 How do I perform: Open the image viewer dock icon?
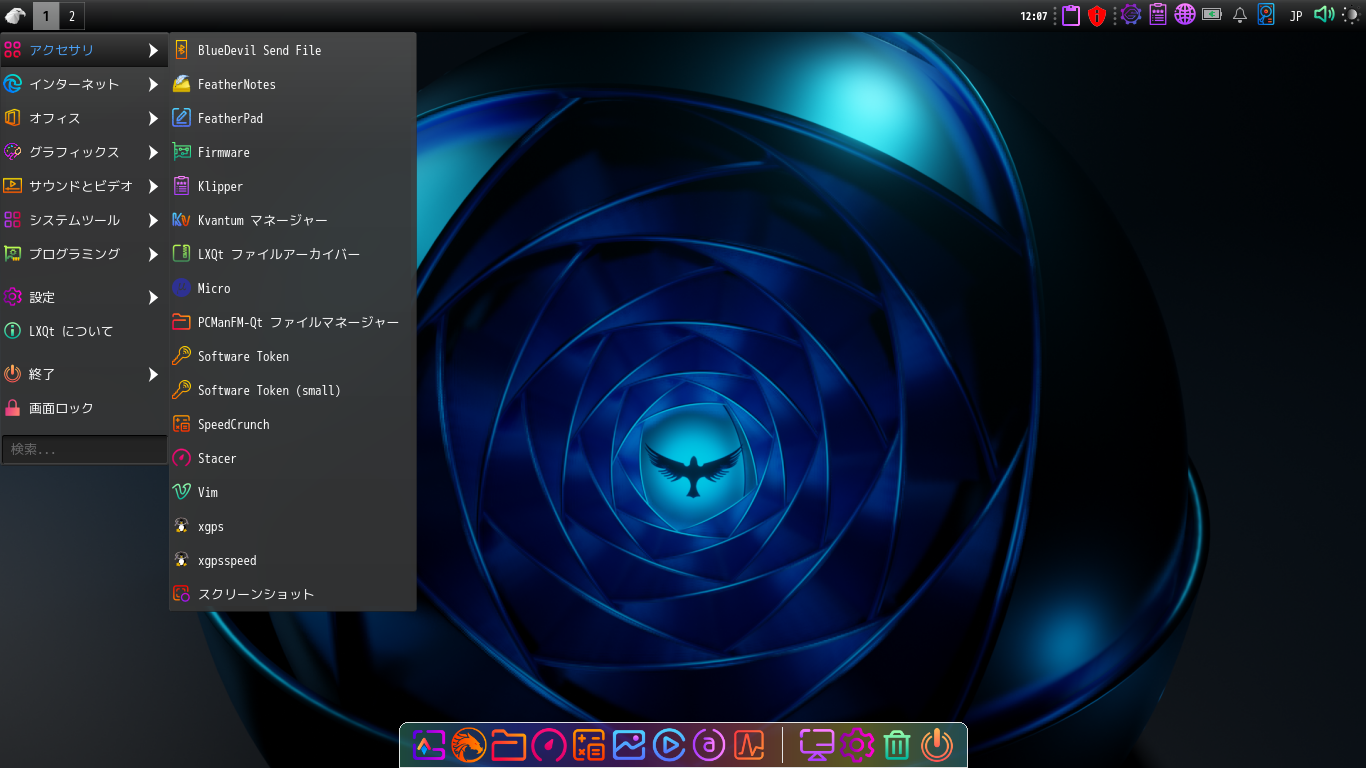tap(629, 745)
